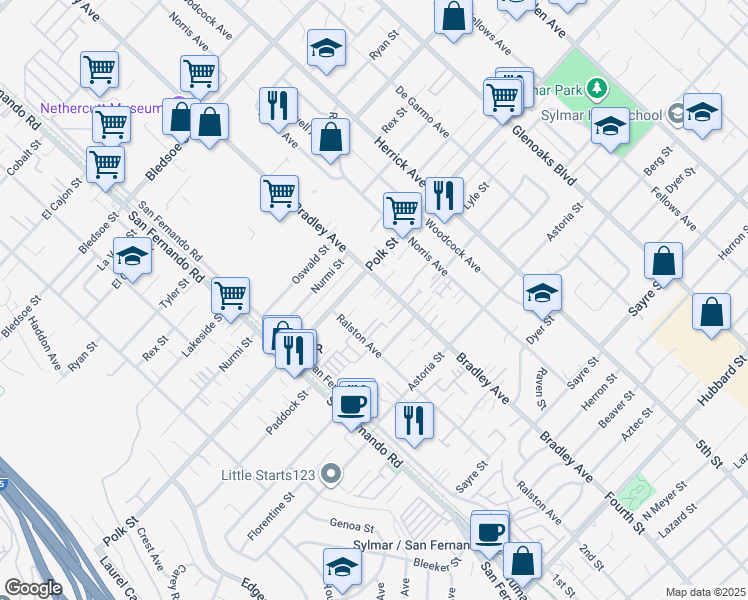Select the Cobalt St street label
The width and height of the screenshot is (748, 600).
click(x=24, y=158)
